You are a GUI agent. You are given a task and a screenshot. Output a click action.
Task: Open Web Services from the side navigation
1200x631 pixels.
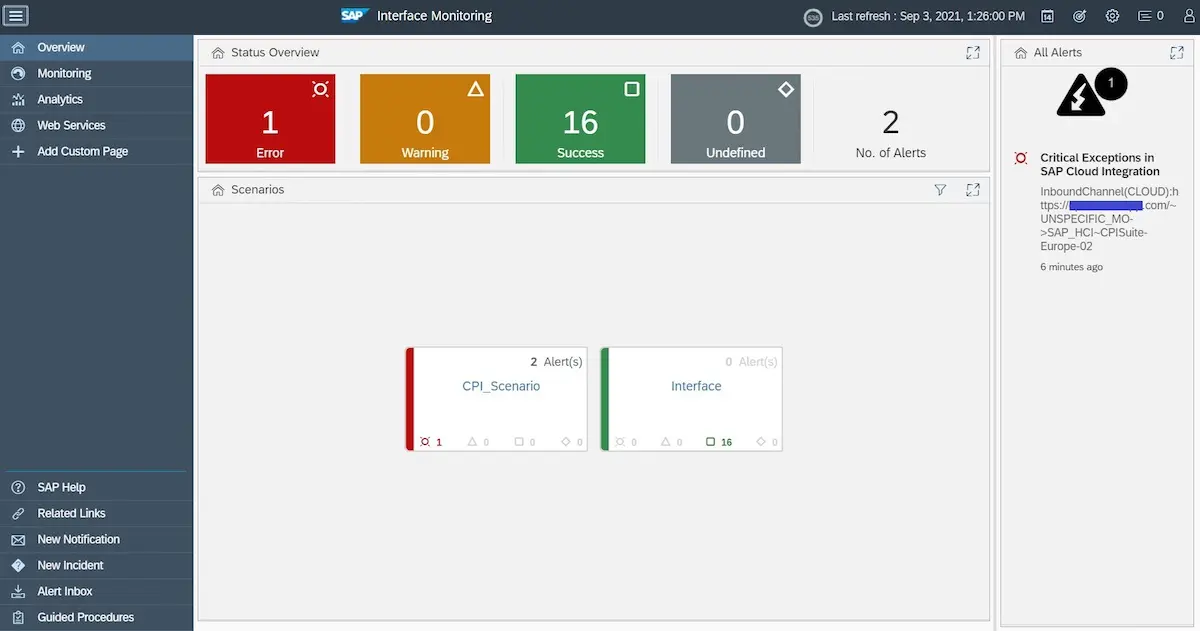click(x=97, y=126)
